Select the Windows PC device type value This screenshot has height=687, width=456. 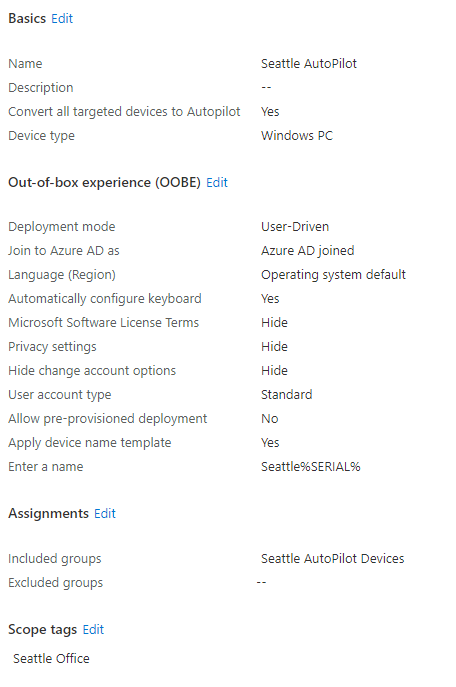point(297,136)
